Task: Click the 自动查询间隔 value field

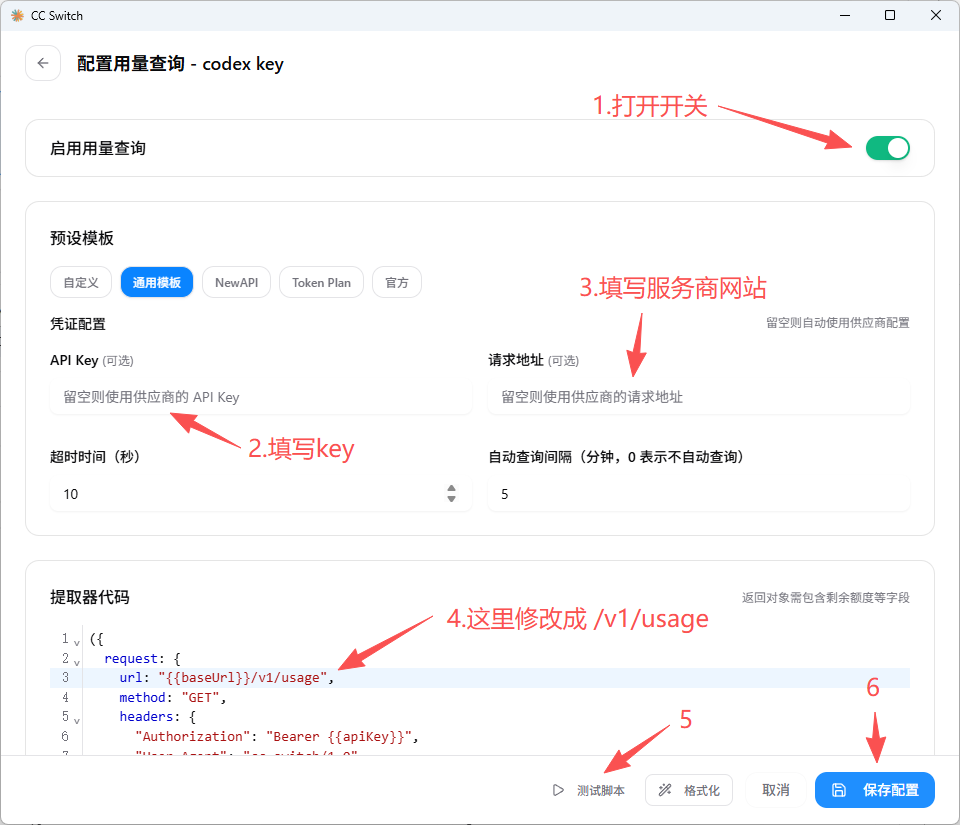Action: [699, 494]
